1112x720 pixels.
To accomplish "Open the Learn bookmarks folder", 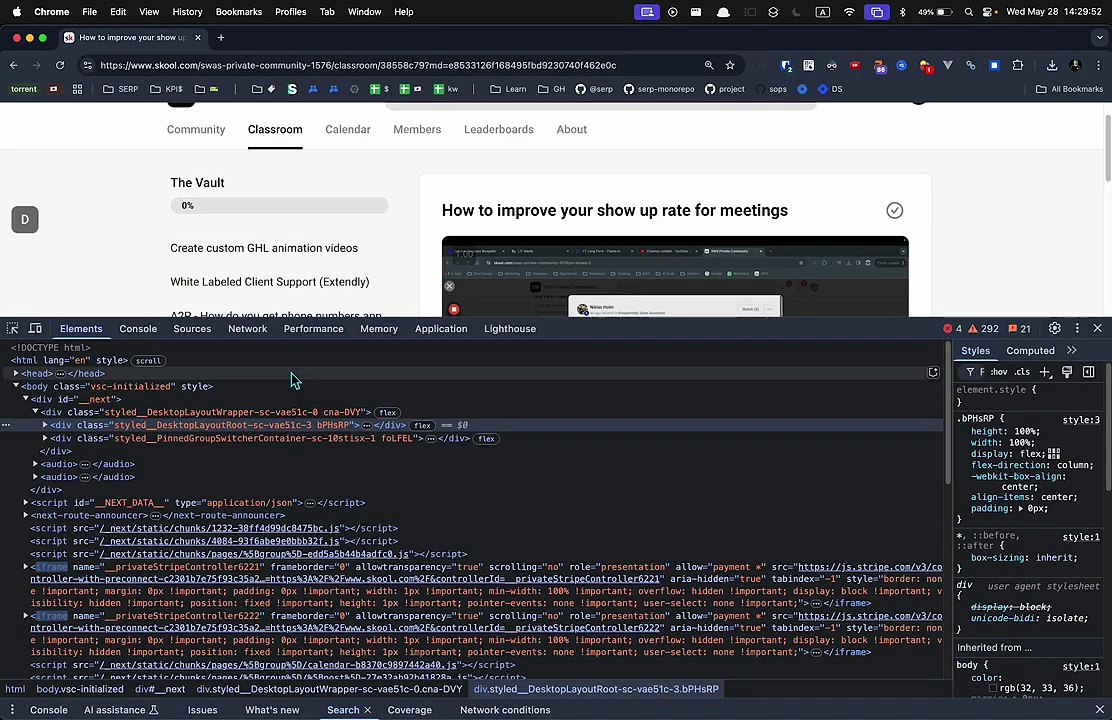I will [x=508, y=89].
